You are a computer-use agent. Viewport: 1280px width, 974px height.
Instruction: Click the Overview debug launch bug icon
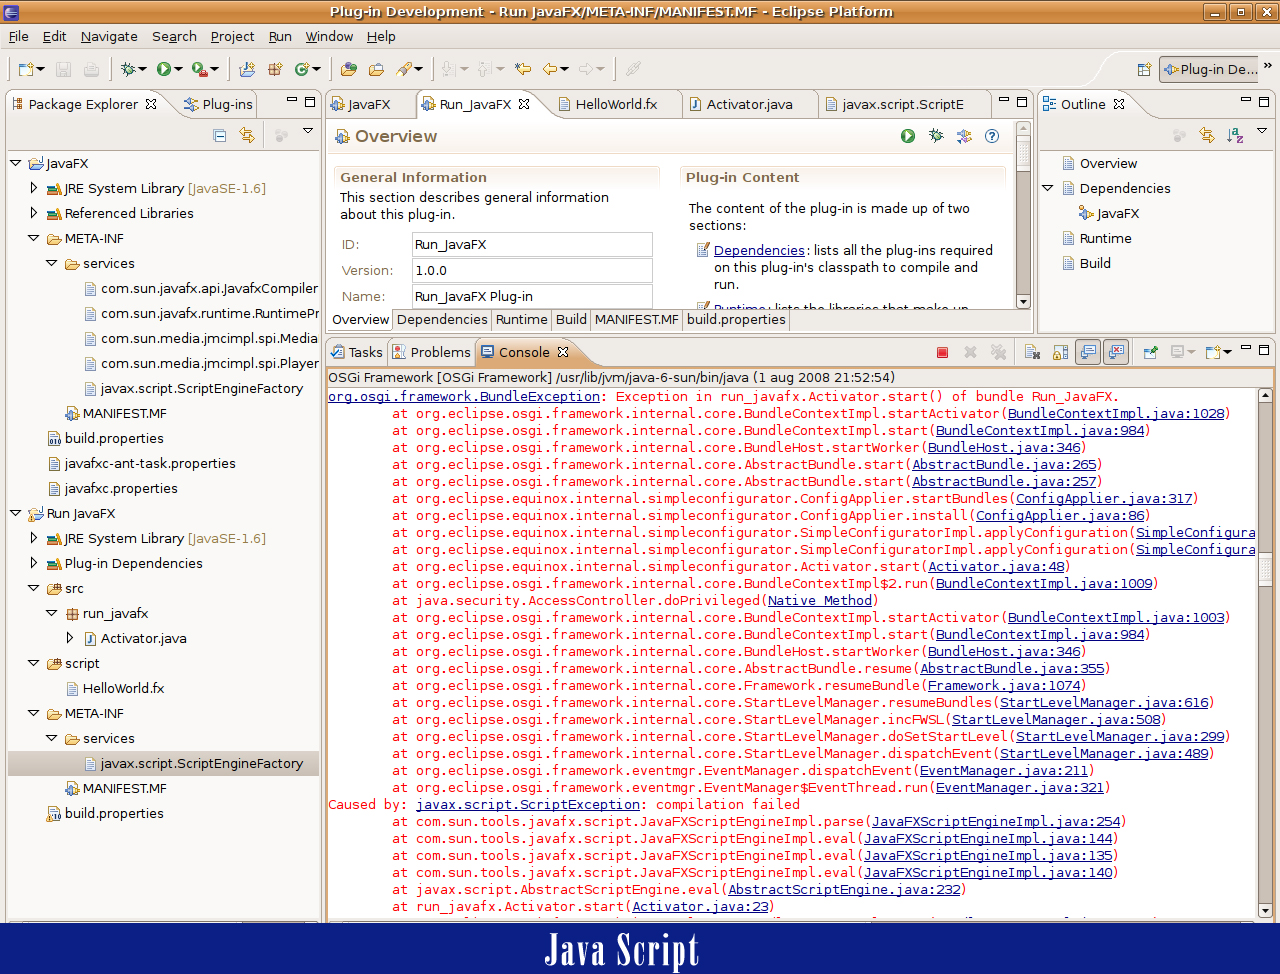pos(936,136)
